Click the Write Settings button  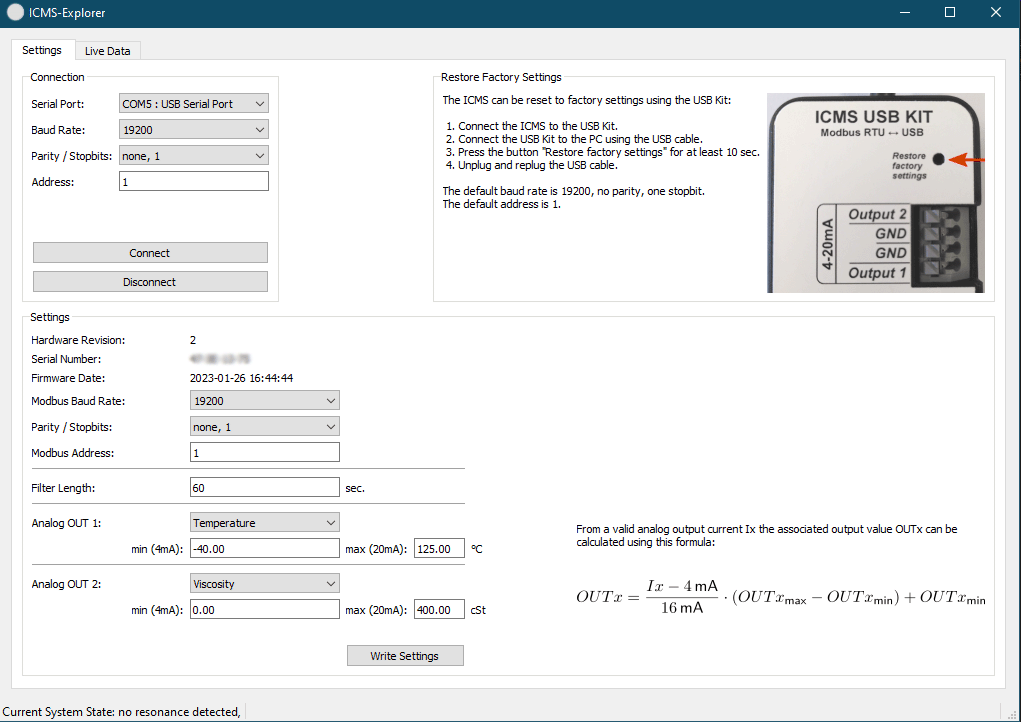tap(405, 656)
